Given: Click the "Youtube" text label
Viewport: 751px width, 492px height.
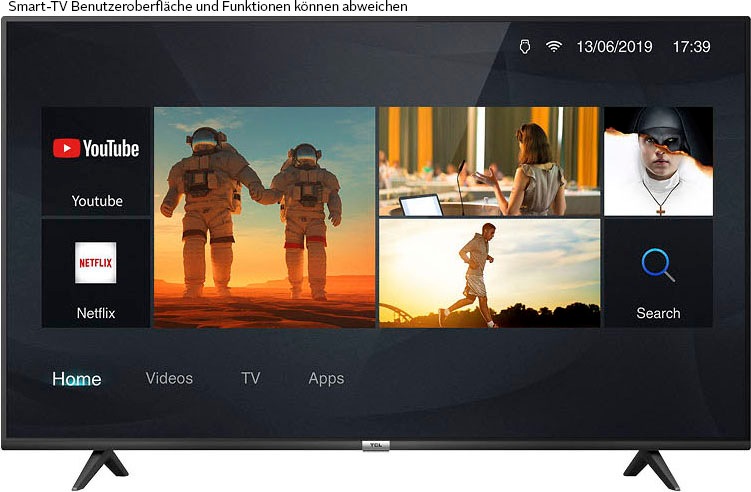Looking at the screenshot, I should click(x=97, y=201).
